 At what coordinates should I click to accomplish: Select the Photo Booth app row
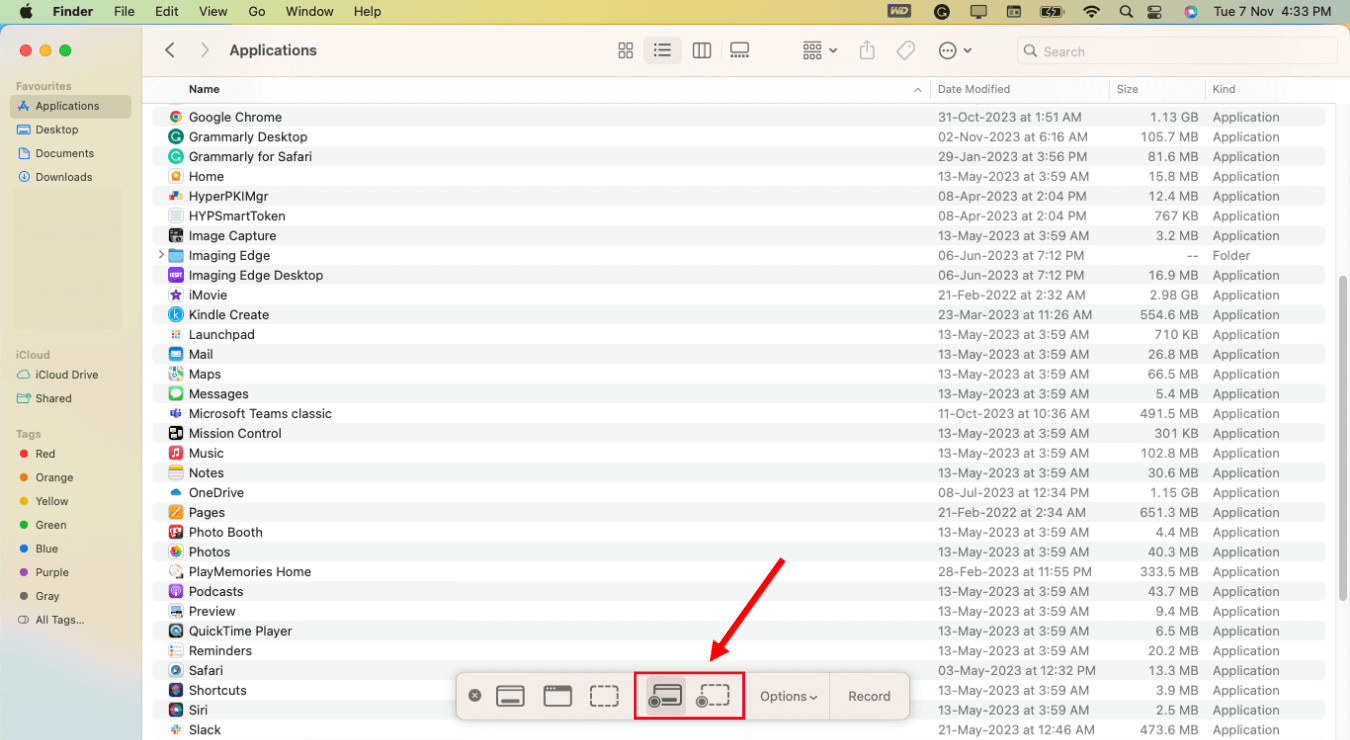739,532
